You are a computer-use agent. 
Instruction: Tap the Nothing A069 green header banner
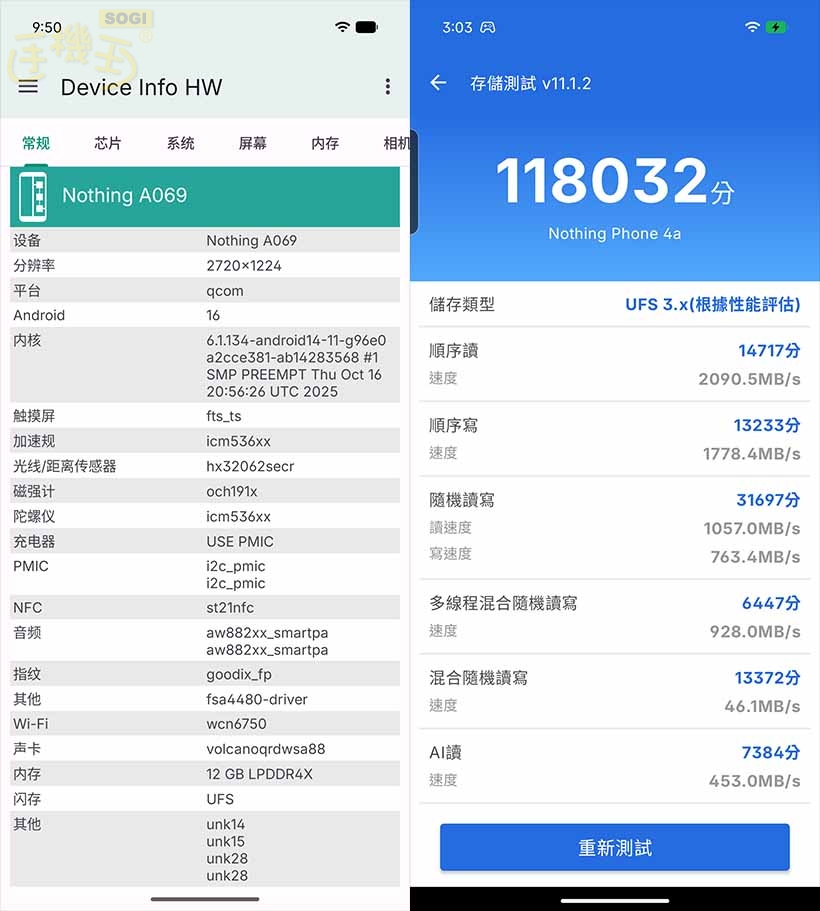[205, 196]
